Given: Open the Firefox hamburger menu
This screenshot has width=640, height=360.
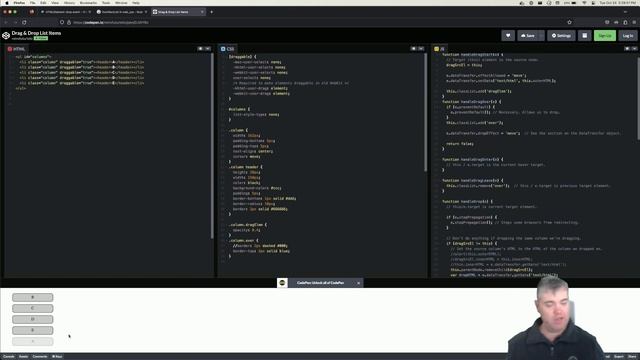Looking at the screenshot, I should [x=634, y=22].
